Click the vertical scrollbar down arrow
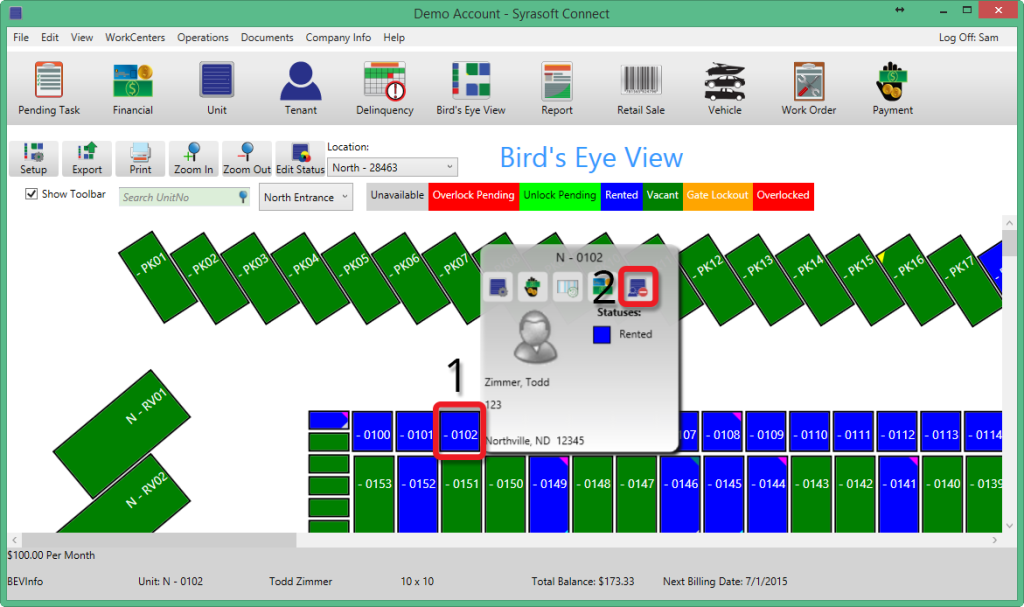This screenshot has height=607, width=1024. pyautogui.click(x=1010, y=525)
